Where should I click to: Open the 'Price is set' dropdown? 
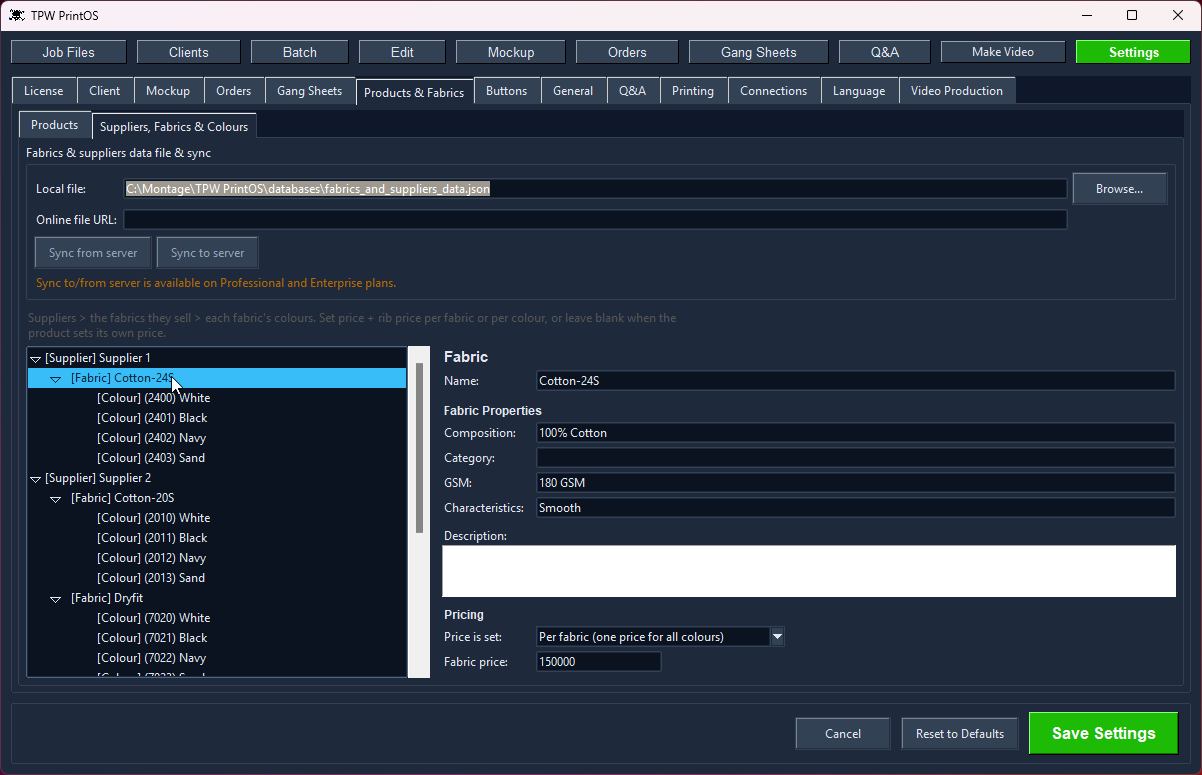coord(777,637)
